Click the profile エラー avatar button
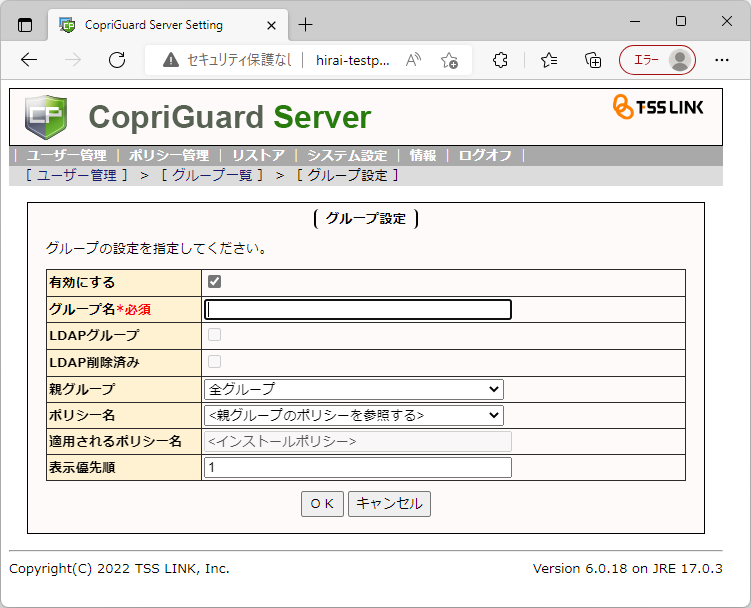This screenshot has width=751, height=608. tap(657, 60)
